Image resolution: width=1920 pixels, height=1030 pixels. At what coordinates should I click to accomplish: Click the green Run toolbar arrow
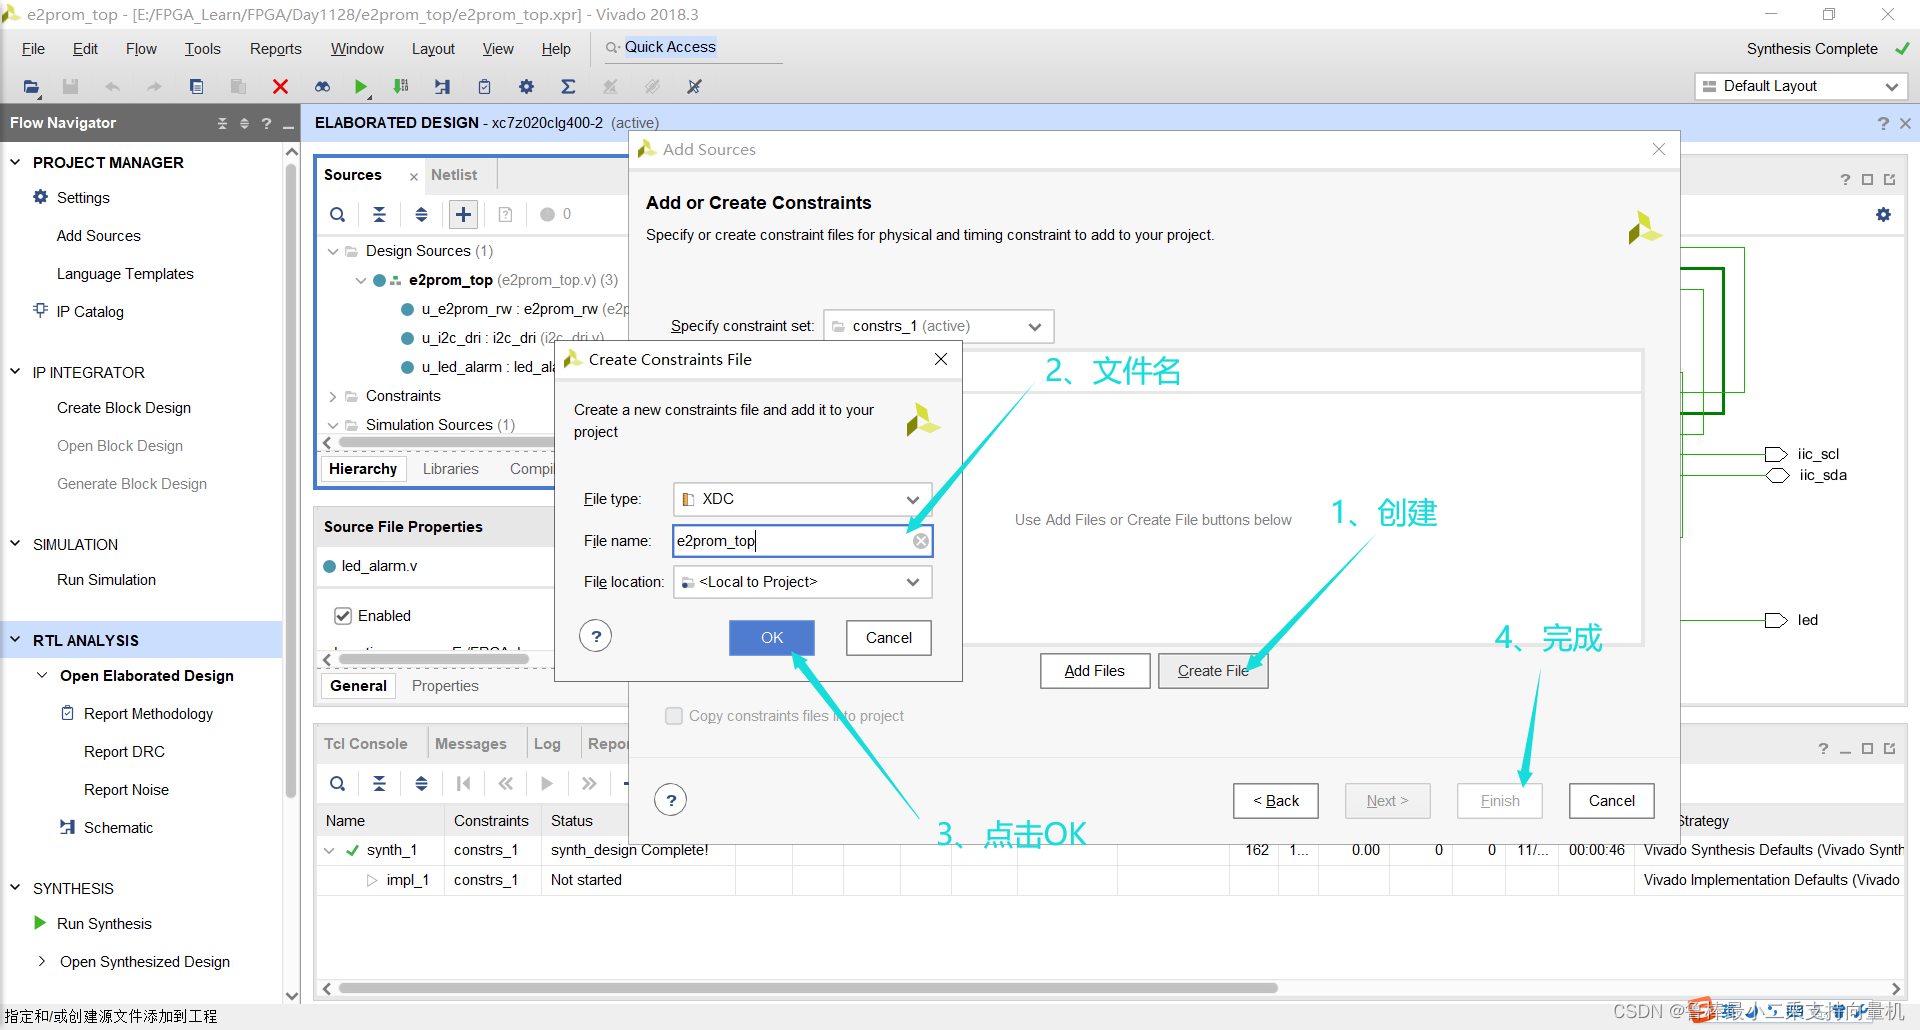coord(361,87)
